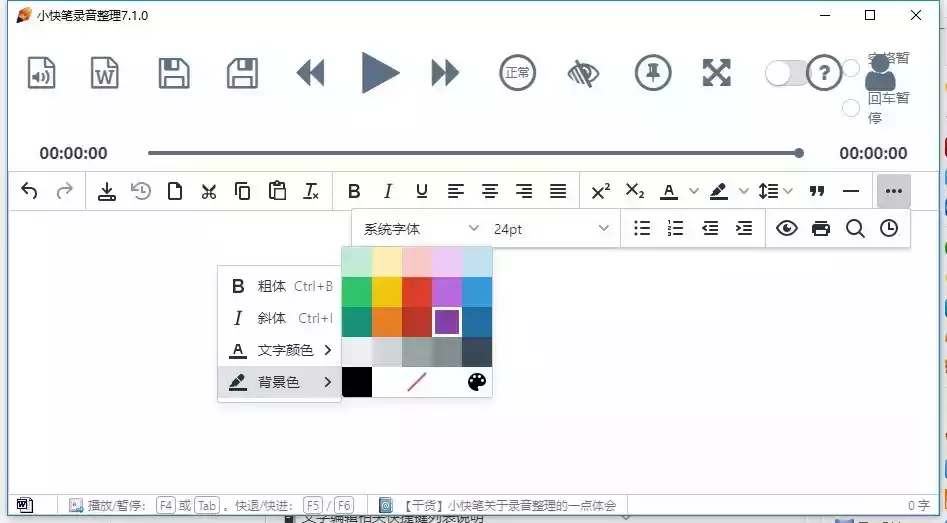
Task: Collapse the more options ellipsis button
Action: coord(894,191)
